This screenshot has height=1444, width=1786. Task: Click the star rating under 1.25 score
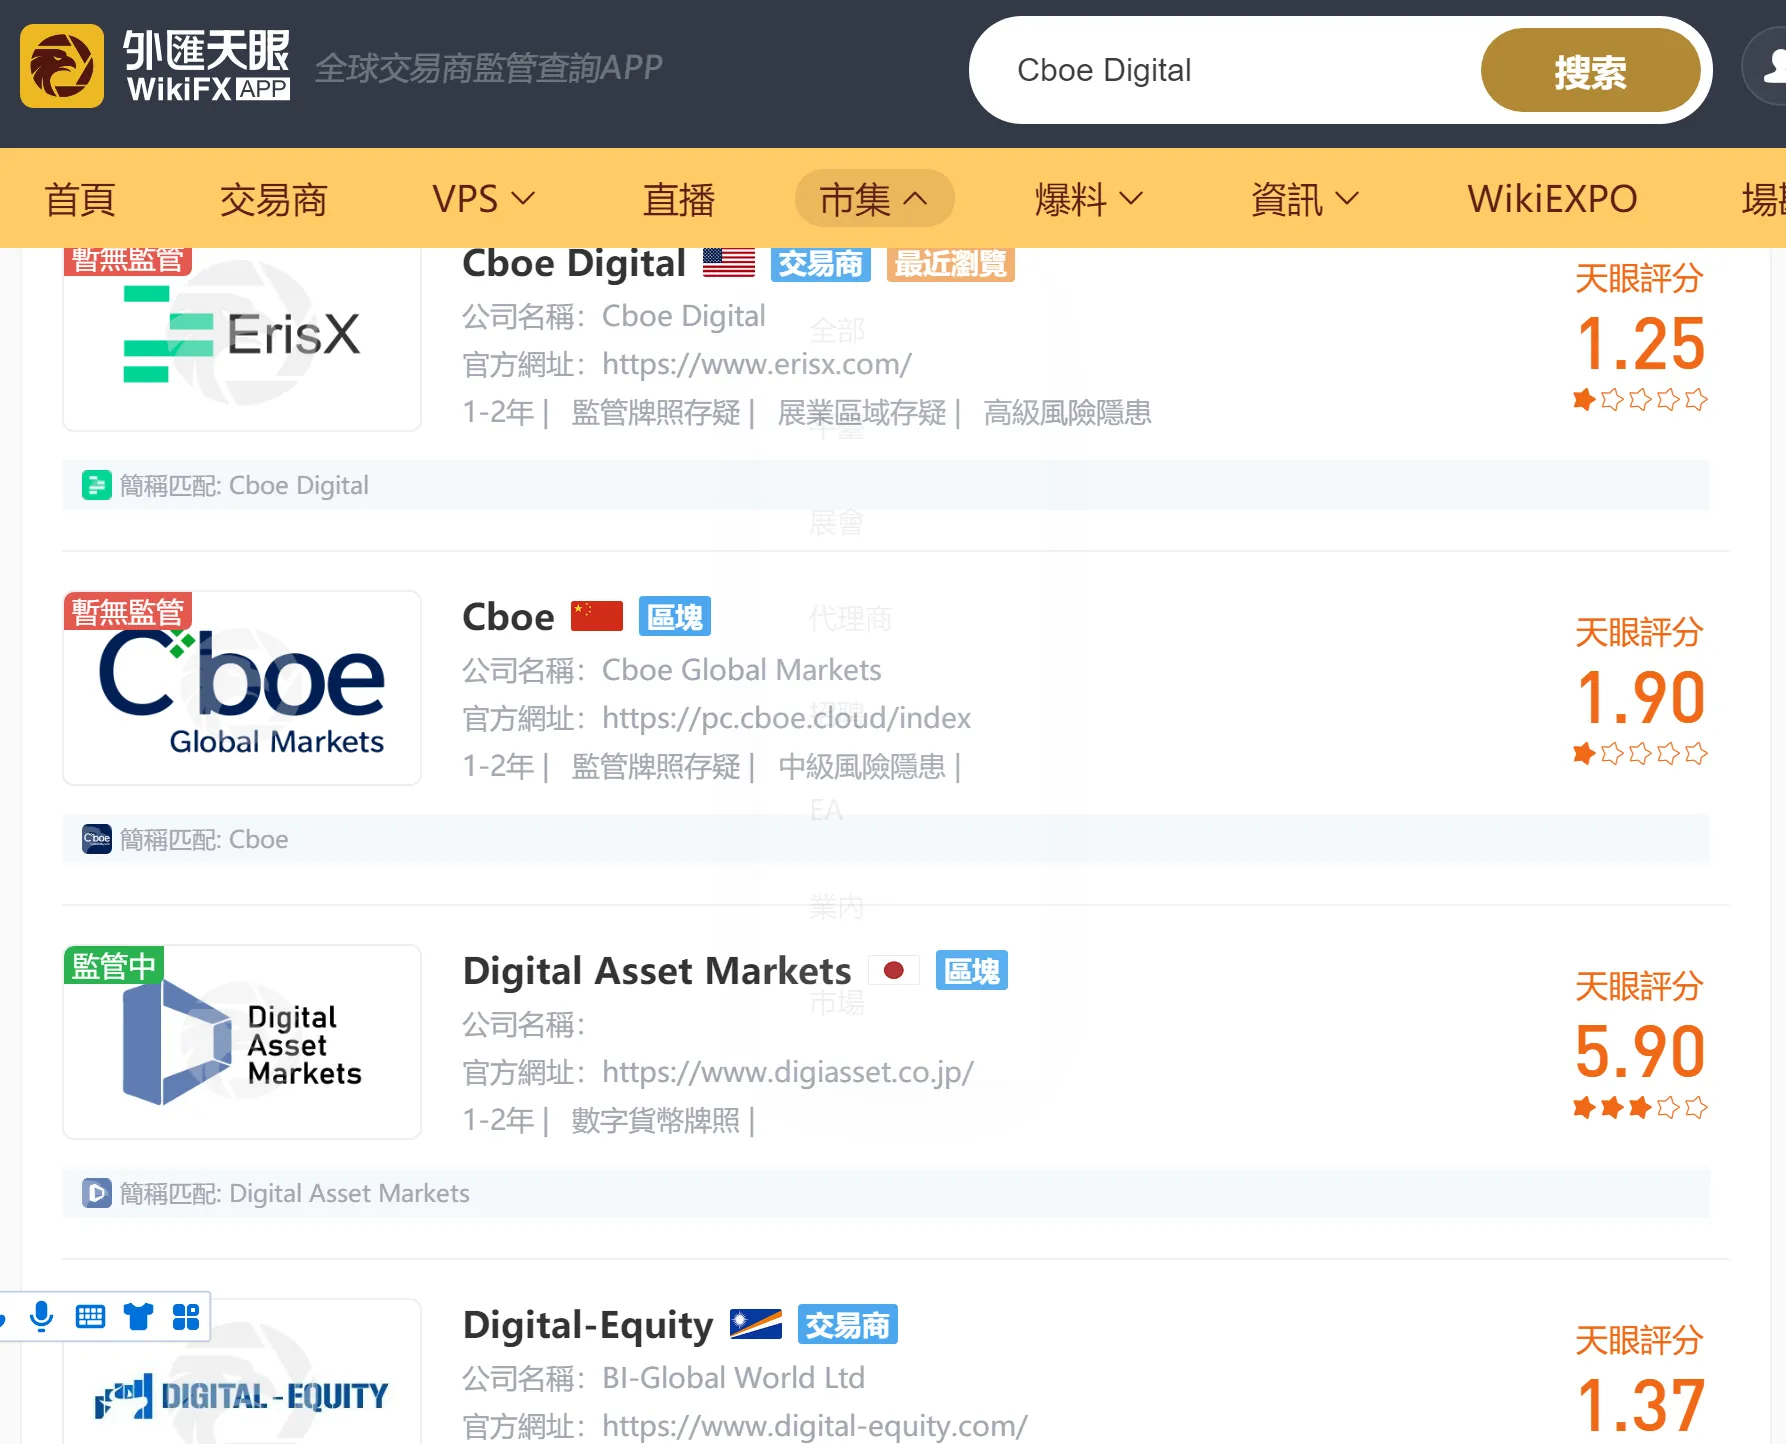coord(1640,400)
